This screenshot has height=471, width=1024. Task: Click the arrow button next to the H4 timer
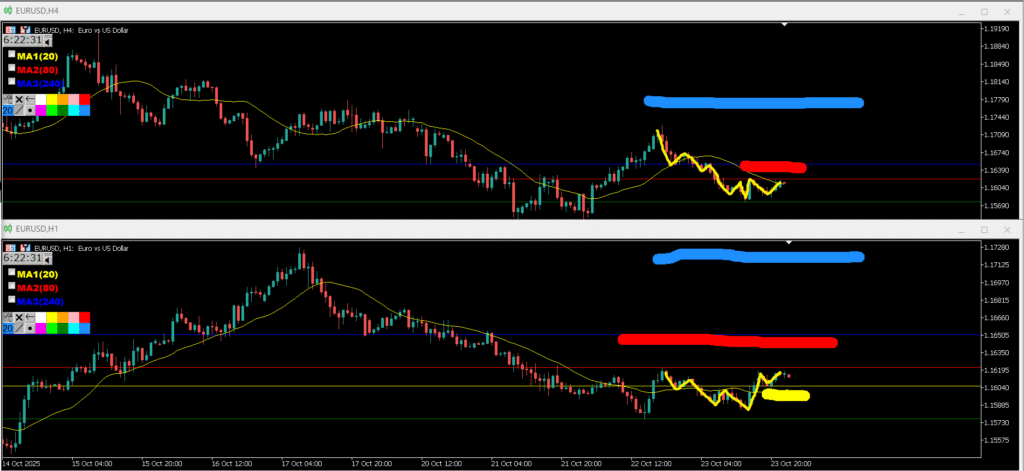[x=48, y=41]
